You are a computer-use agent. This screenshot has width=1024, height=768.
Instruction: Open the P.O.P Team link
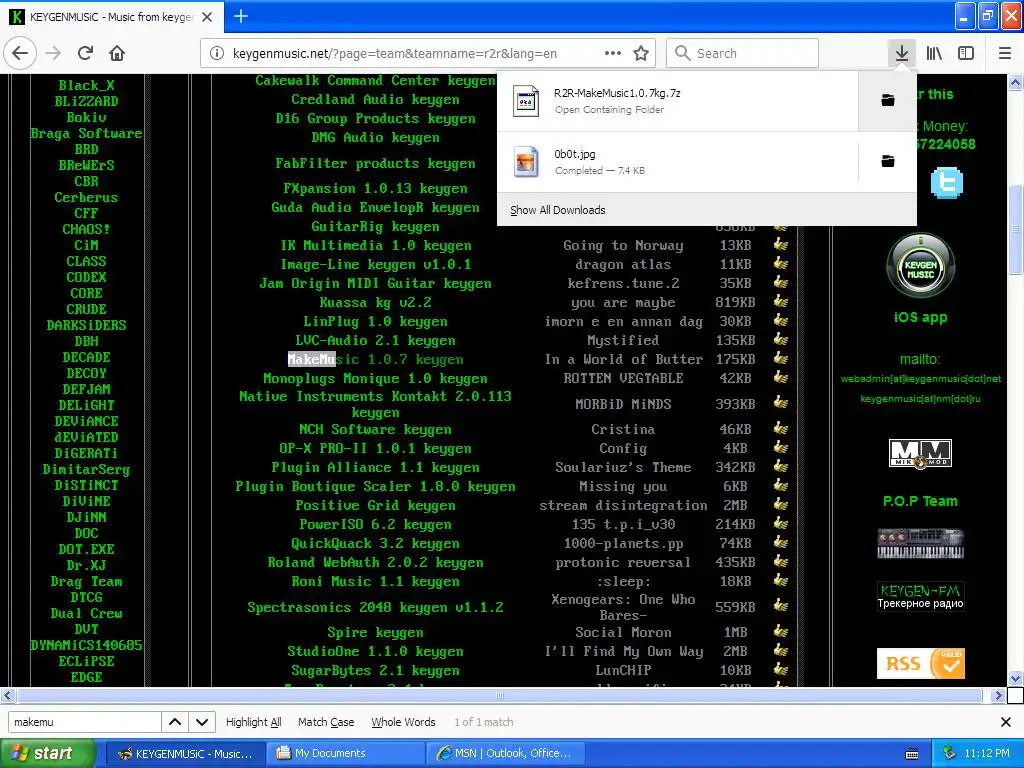(x=920, y=501)
